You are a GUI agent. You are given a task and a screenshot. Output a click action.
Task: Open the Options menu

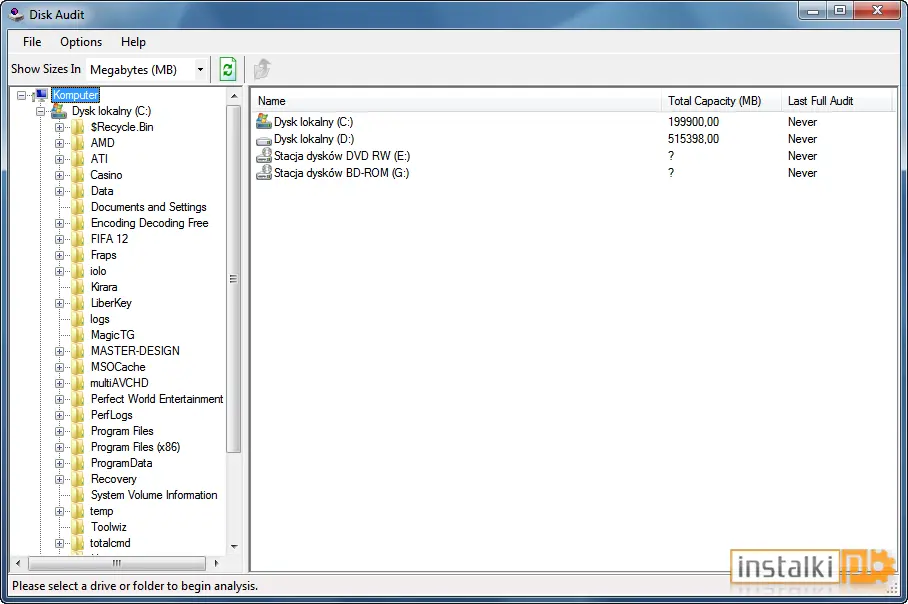[81, 42]
